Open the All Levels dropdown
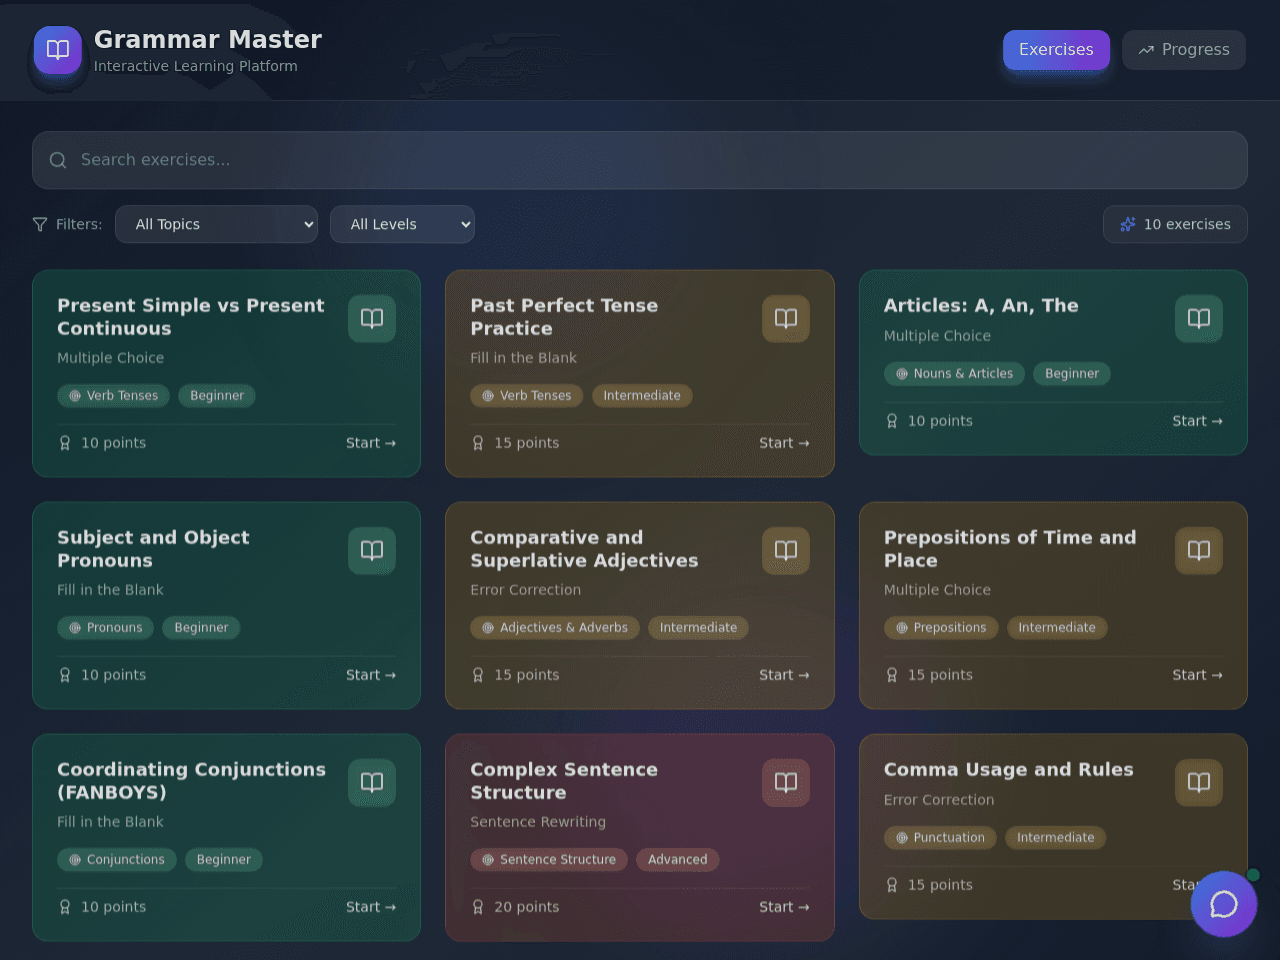 (x=402, y=224)
